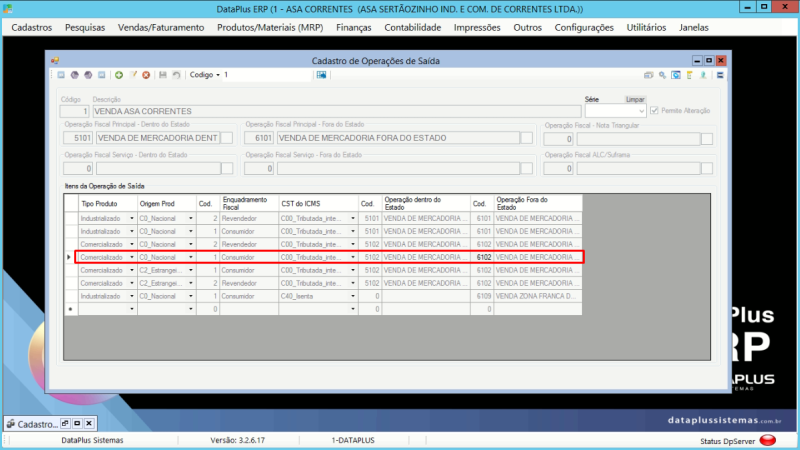Screen dimensions: 800x450
Task: Open the Série combo box
Action: (x=615, y=111)
